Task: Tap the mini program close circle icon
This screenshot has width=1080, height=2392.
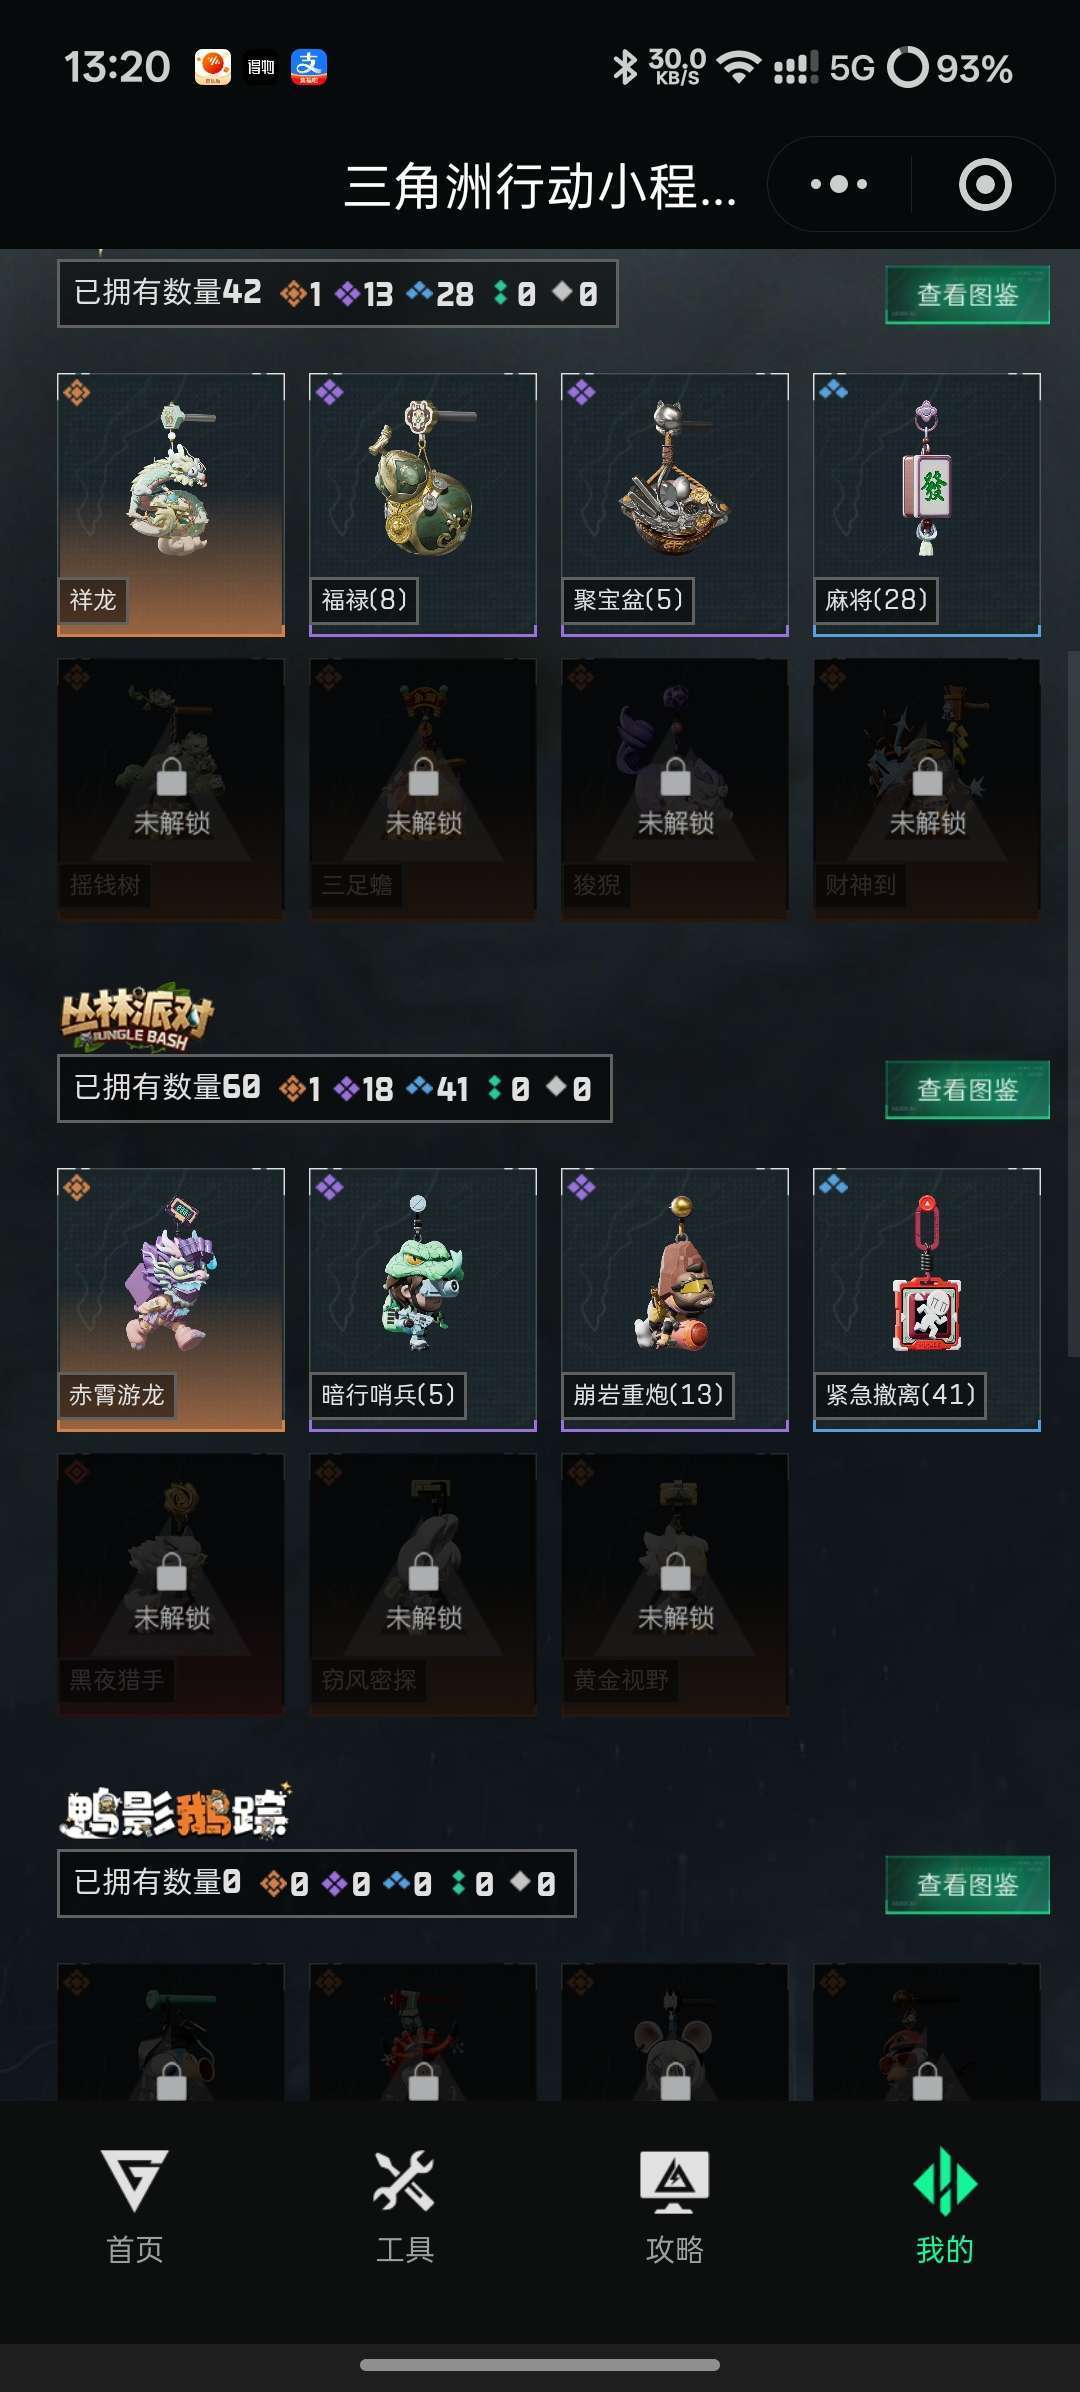Action: click(x=985, y=185)
